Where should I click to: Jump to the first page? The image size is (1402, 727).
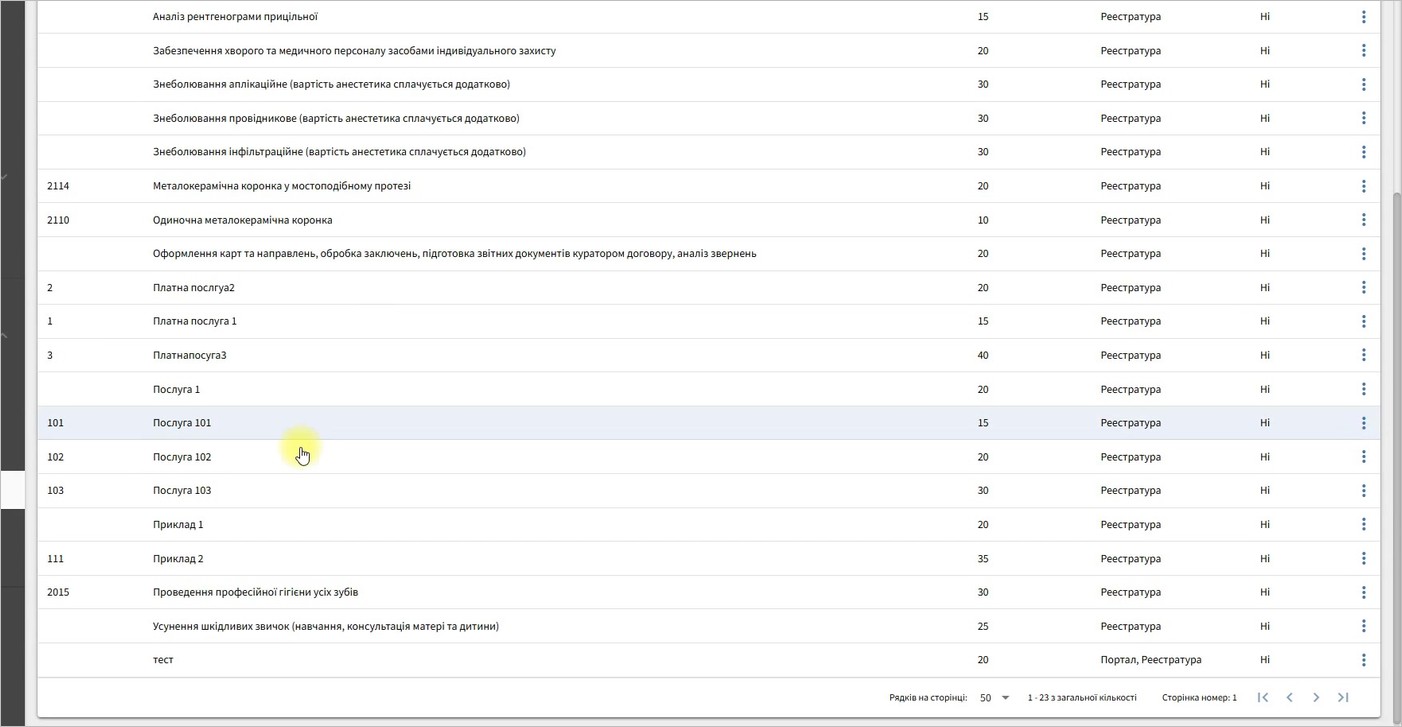pos(1263,697)
